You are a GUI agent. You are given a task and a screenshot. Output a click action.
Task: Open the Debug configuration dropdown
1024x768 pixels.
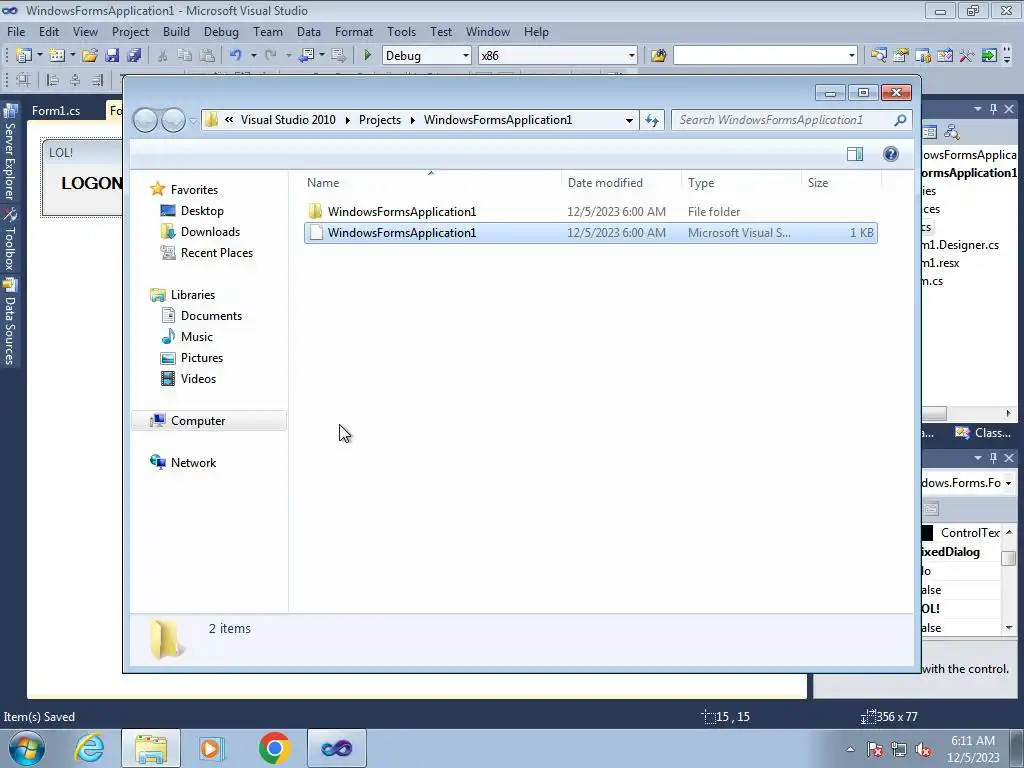[x=466, y=56]
